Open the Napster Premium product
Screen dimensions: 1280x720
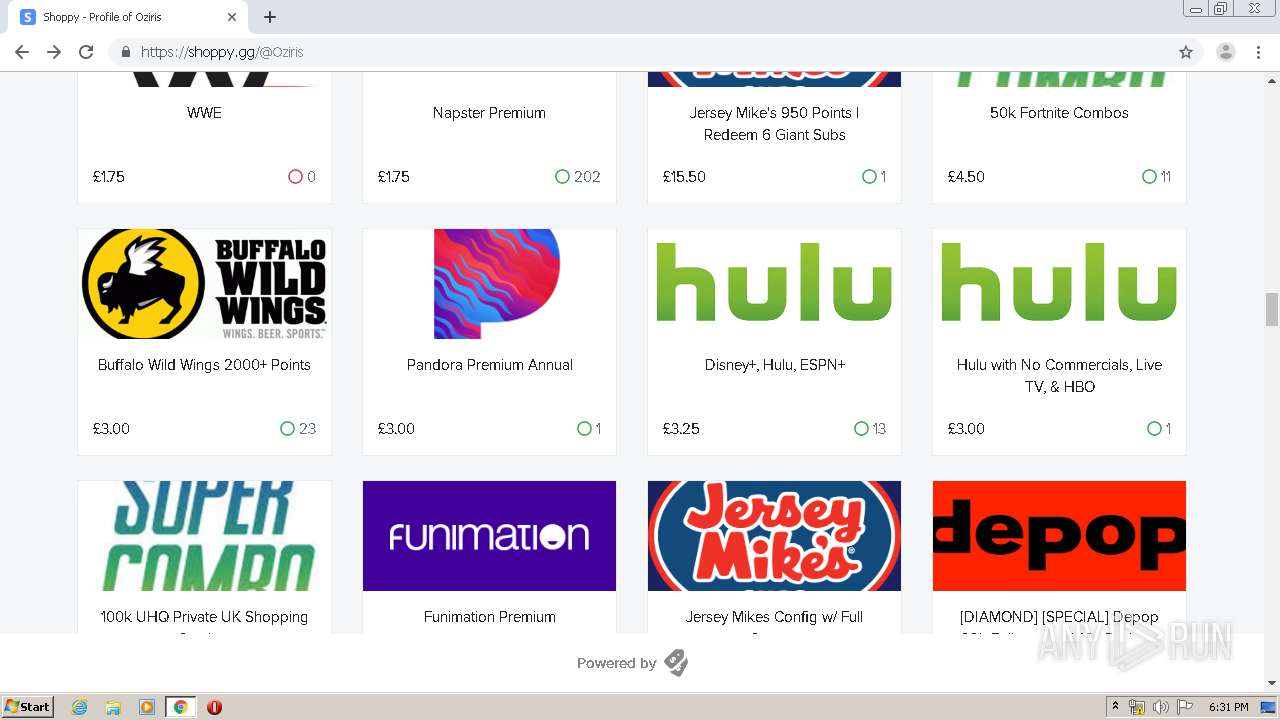pos(489,113)
